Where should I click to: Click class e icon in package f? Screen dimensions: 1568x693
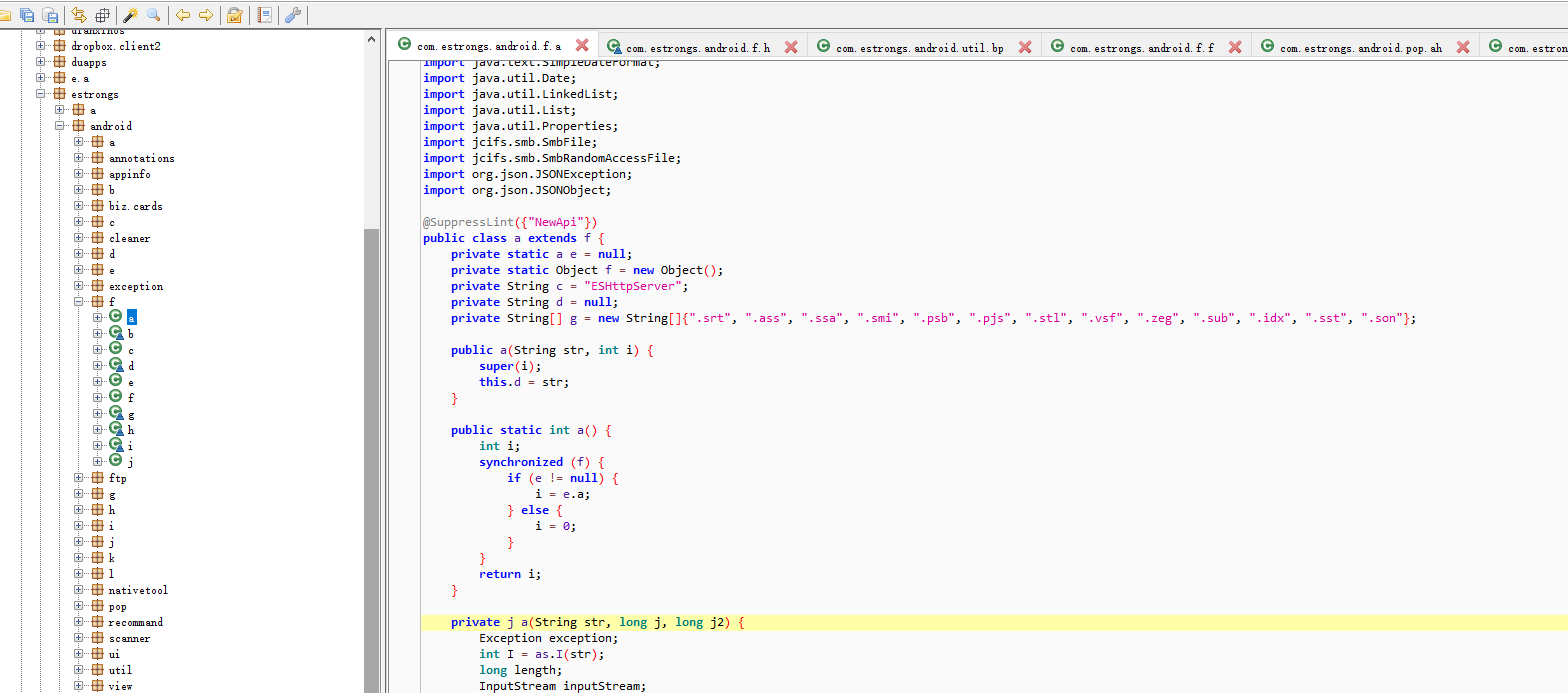pyautogui.click(x=116, y=381)
